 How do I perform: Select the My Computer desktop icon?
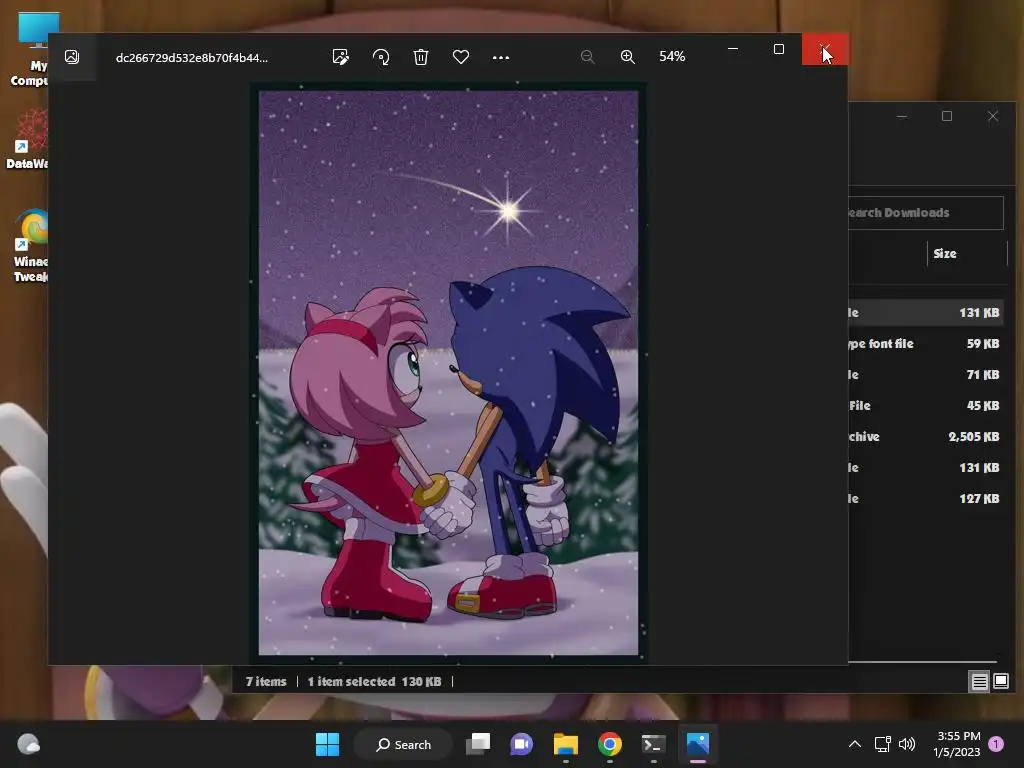30,48
